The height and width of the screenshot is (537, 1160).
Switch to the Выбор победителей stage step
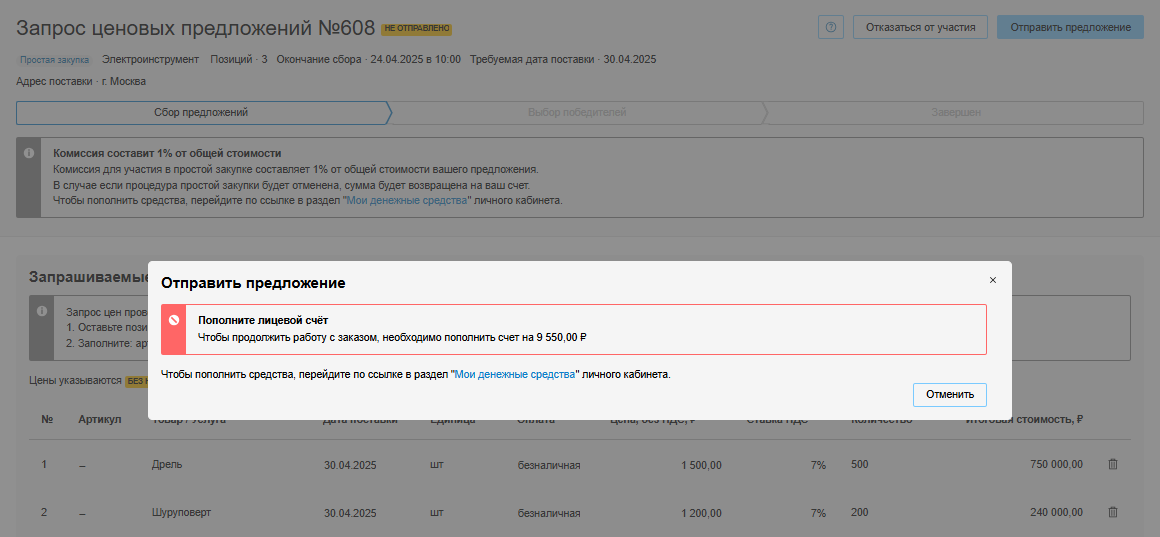tap(576, 112)
